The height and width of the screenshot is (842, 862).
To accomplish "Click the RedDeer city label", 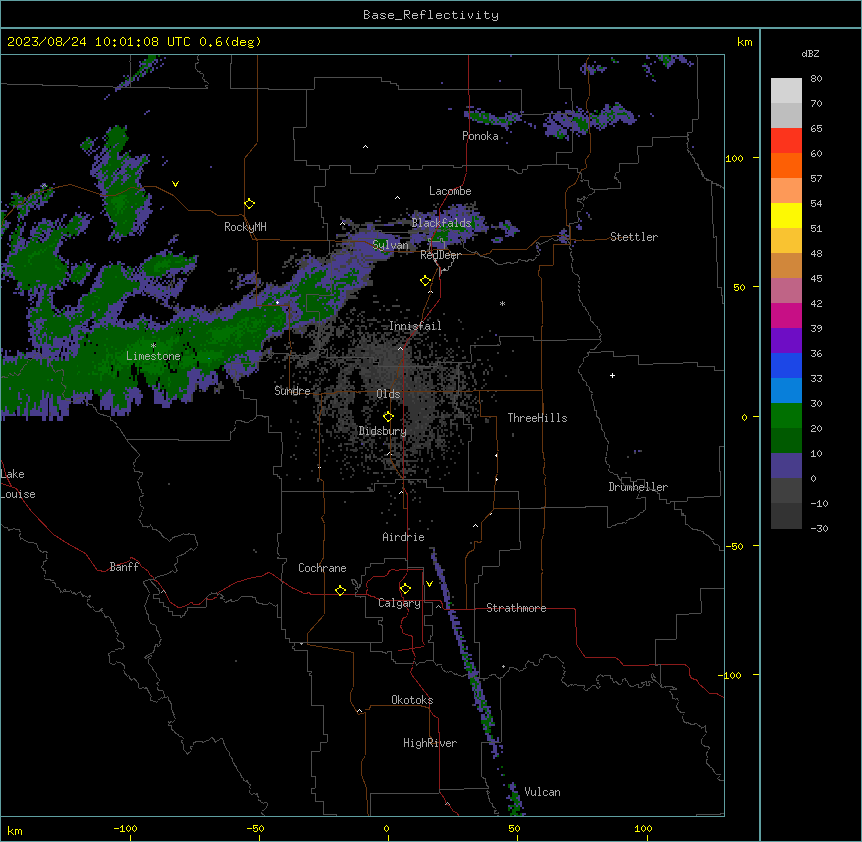I will 440,255.
